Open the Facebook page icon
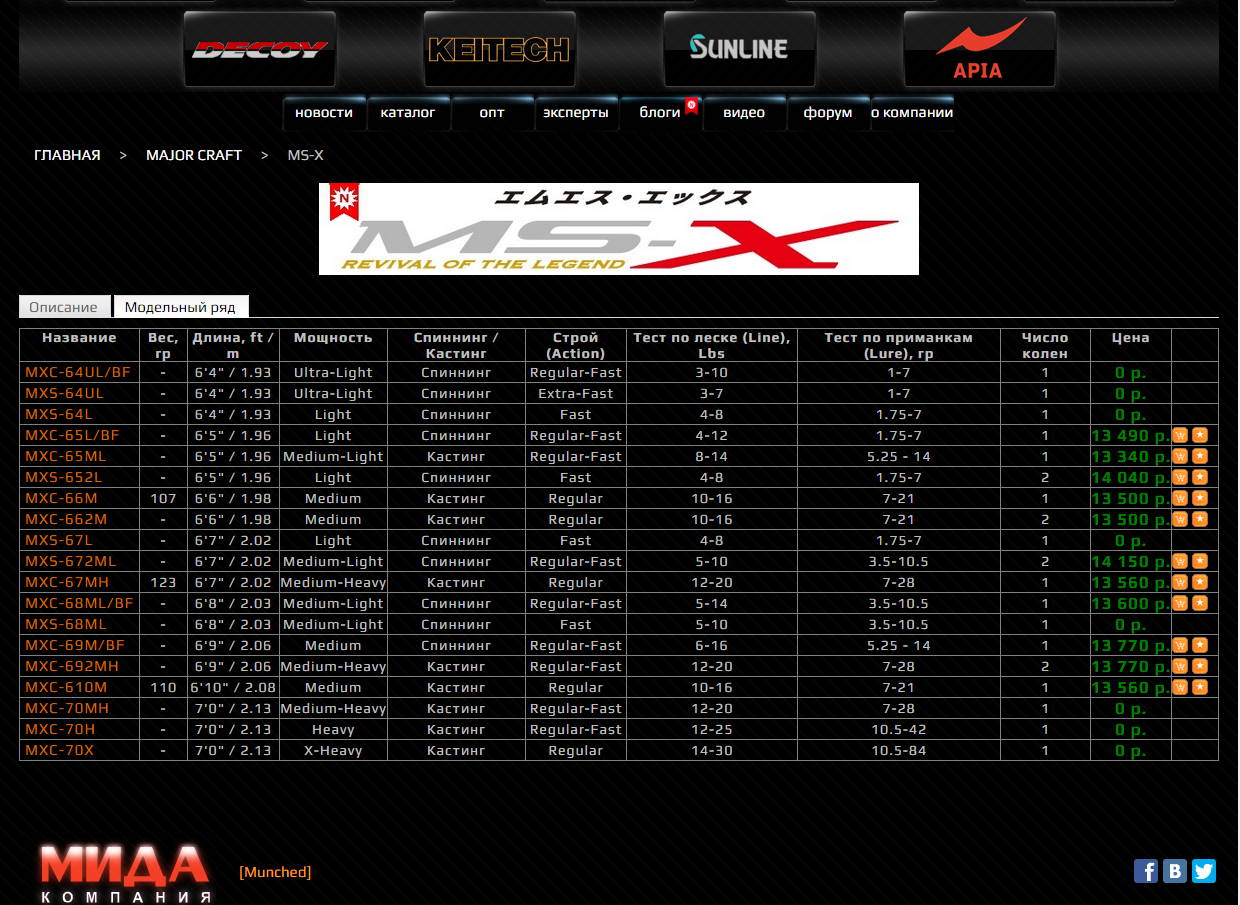 click(x=1146, y=871)
